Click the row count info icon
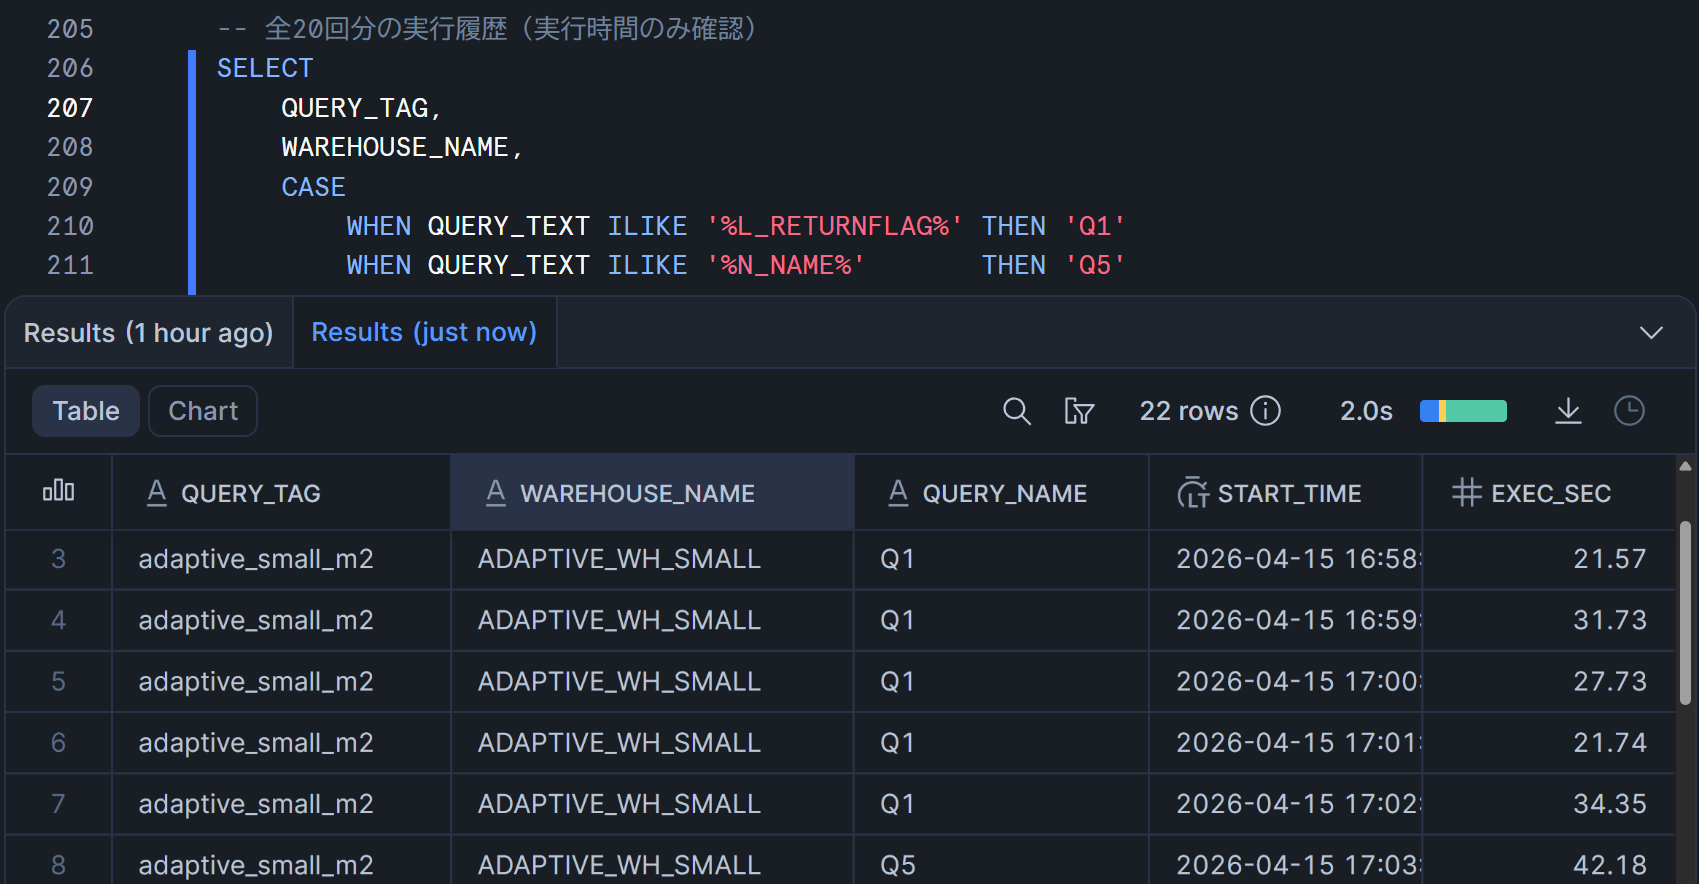The width and height of the screenshot is (1699, 884). pos(1265,411)
